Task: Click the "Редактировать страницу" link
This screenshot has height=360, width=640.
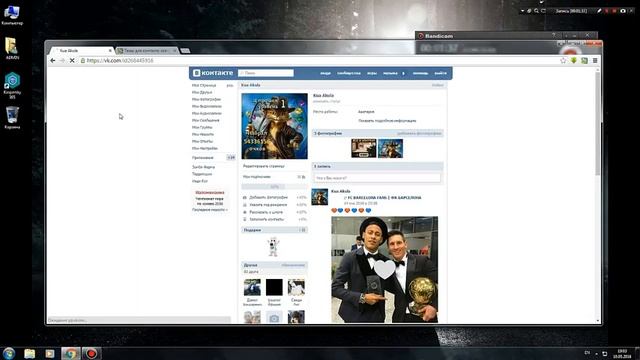Action: tap(264, 166)
